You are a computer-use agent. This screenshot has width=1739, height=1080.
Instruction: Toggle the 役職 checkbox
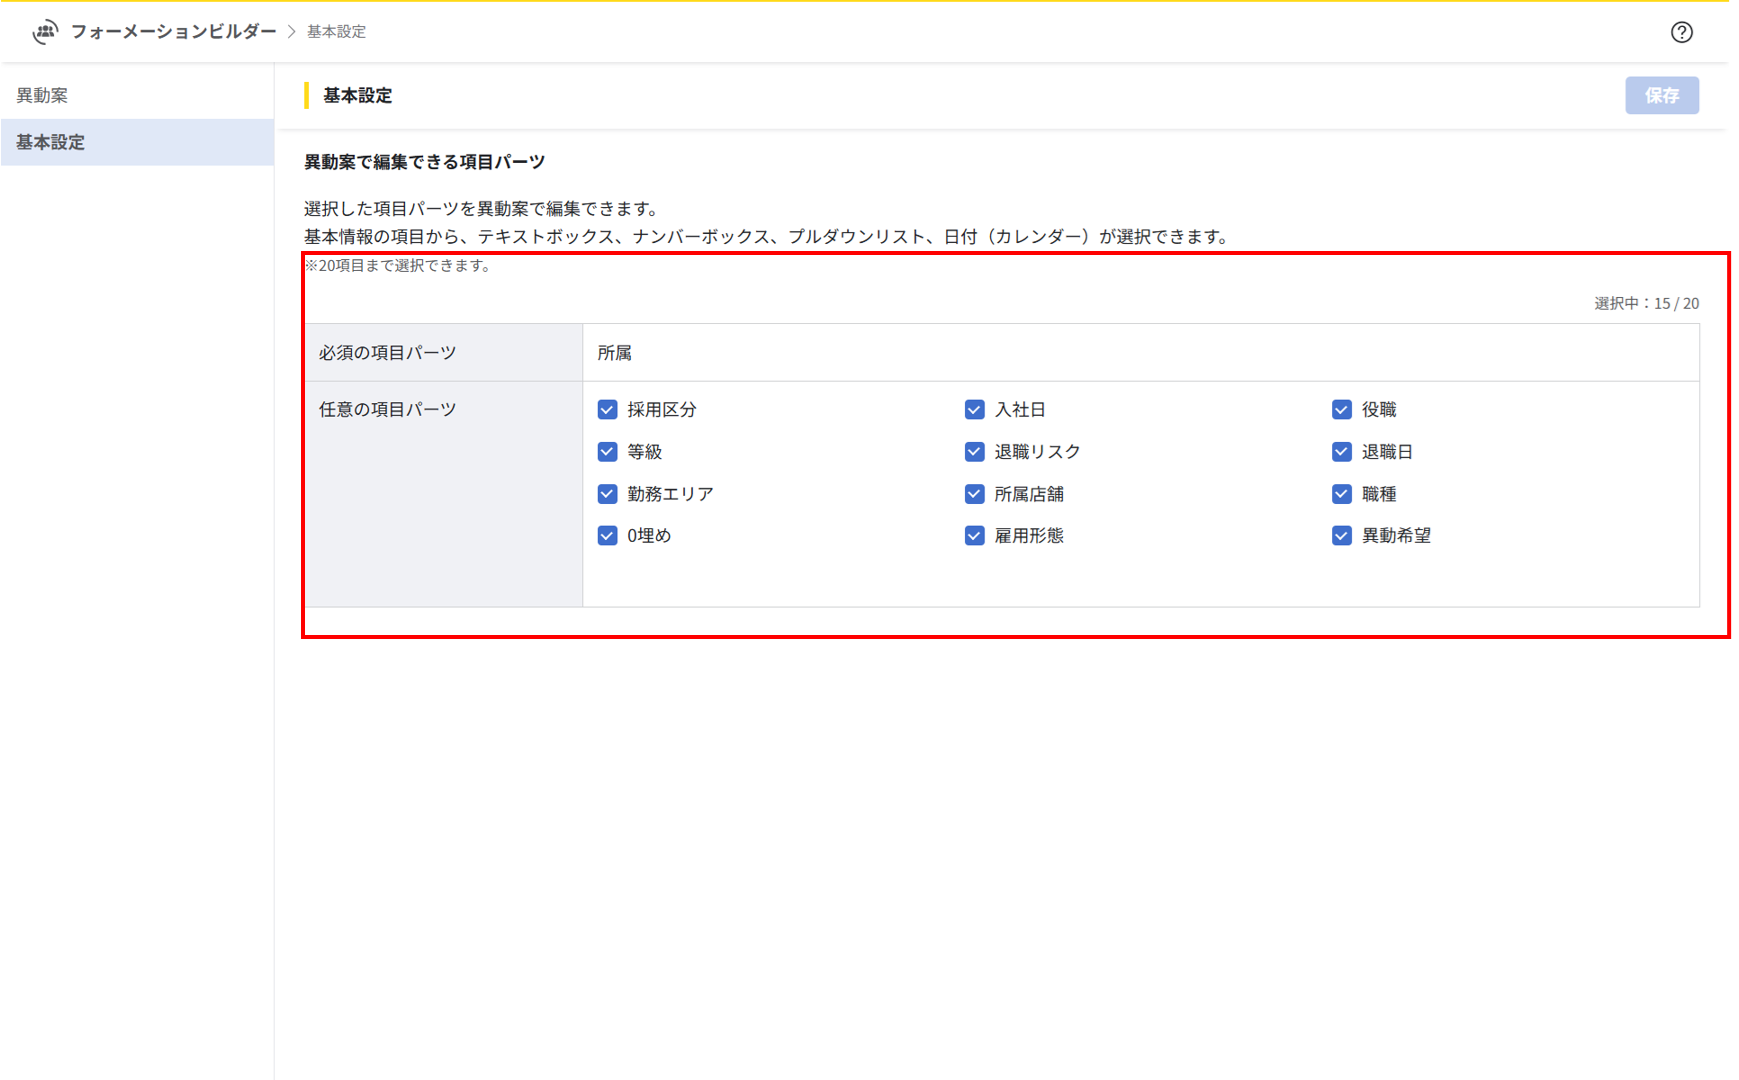tap(1341, 410)
